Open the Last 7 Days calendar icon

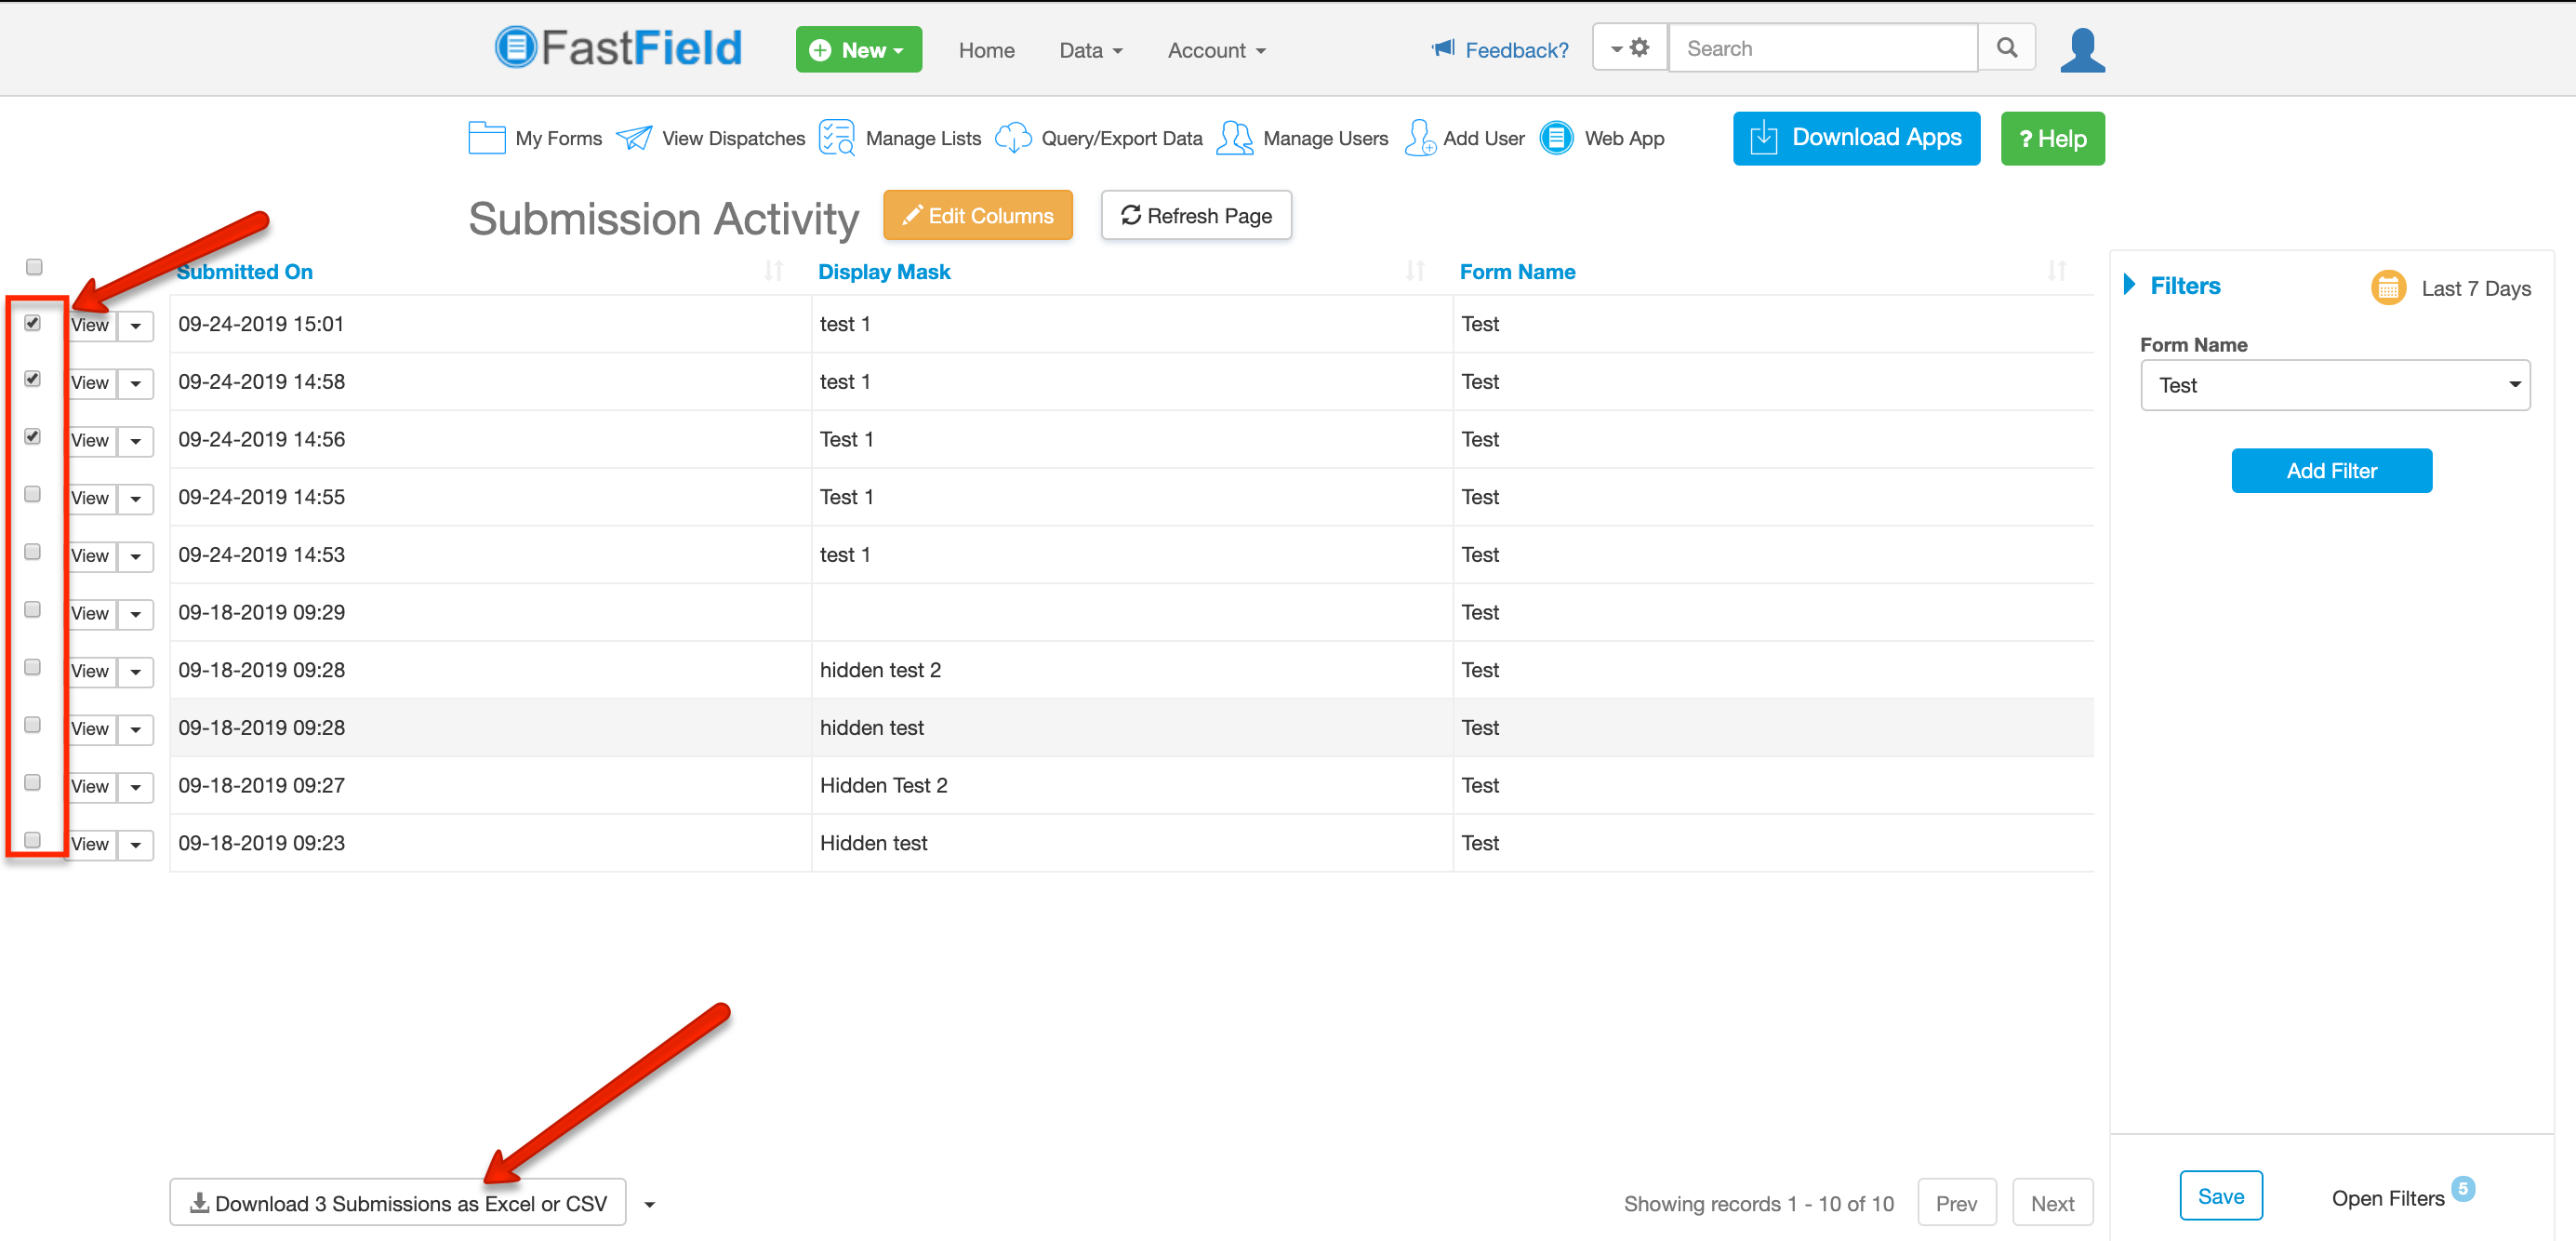pyautogui.click(x=2388, y=288)
